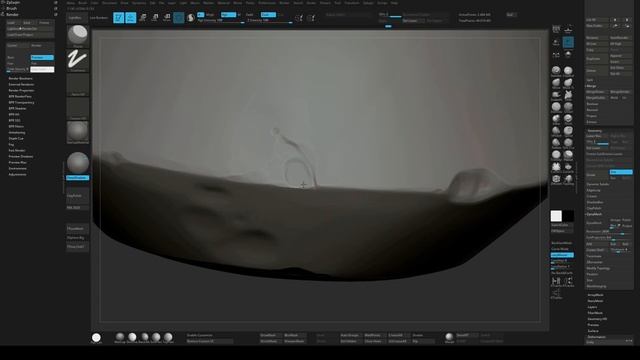The width and height of the screenshot is (640, 360).
Task: Click the Divide geometry button
Action: 597,175
